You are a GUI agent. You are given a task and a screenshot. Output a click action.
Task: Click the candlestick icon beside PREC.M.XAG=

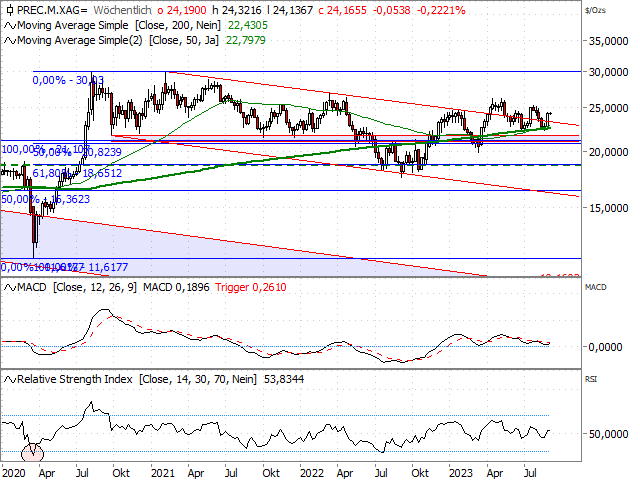(10, 10)
